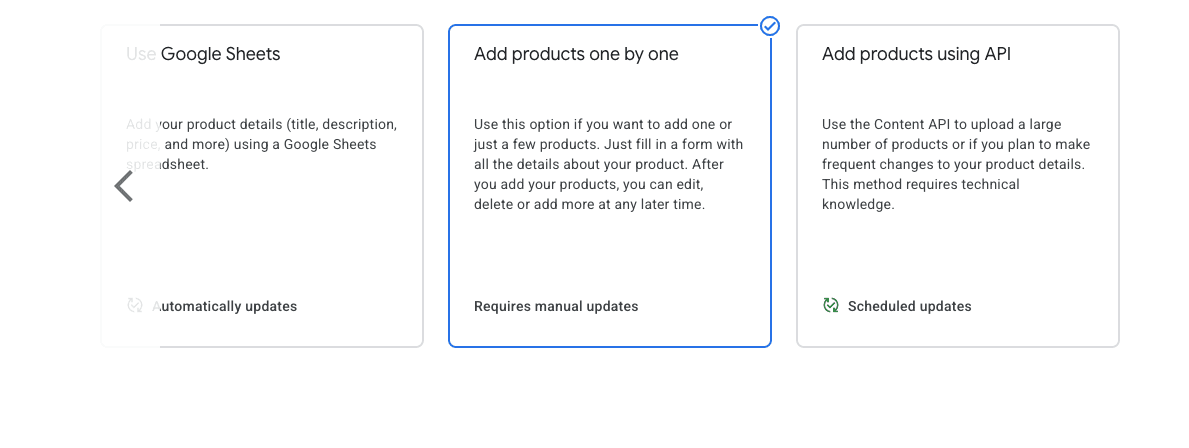Click the faded Automatically updates sync icon
This screenshot has width=1189, height=448.
pyautogui.click(x=135, y=305)
